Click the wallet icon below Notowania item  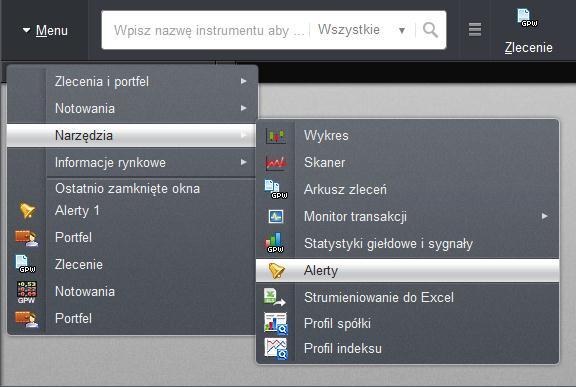coord(26,319)
